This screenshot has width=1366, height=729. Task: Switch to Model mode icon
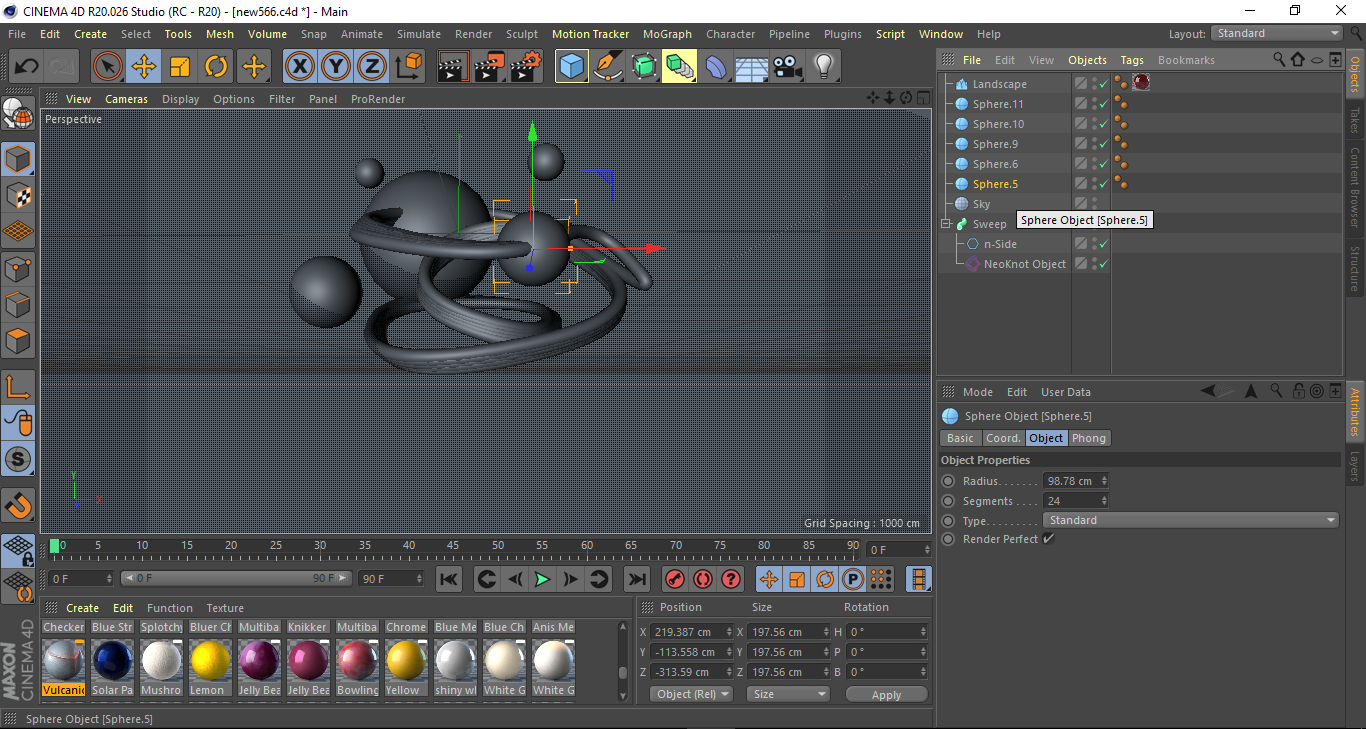(x=18, y=159)
